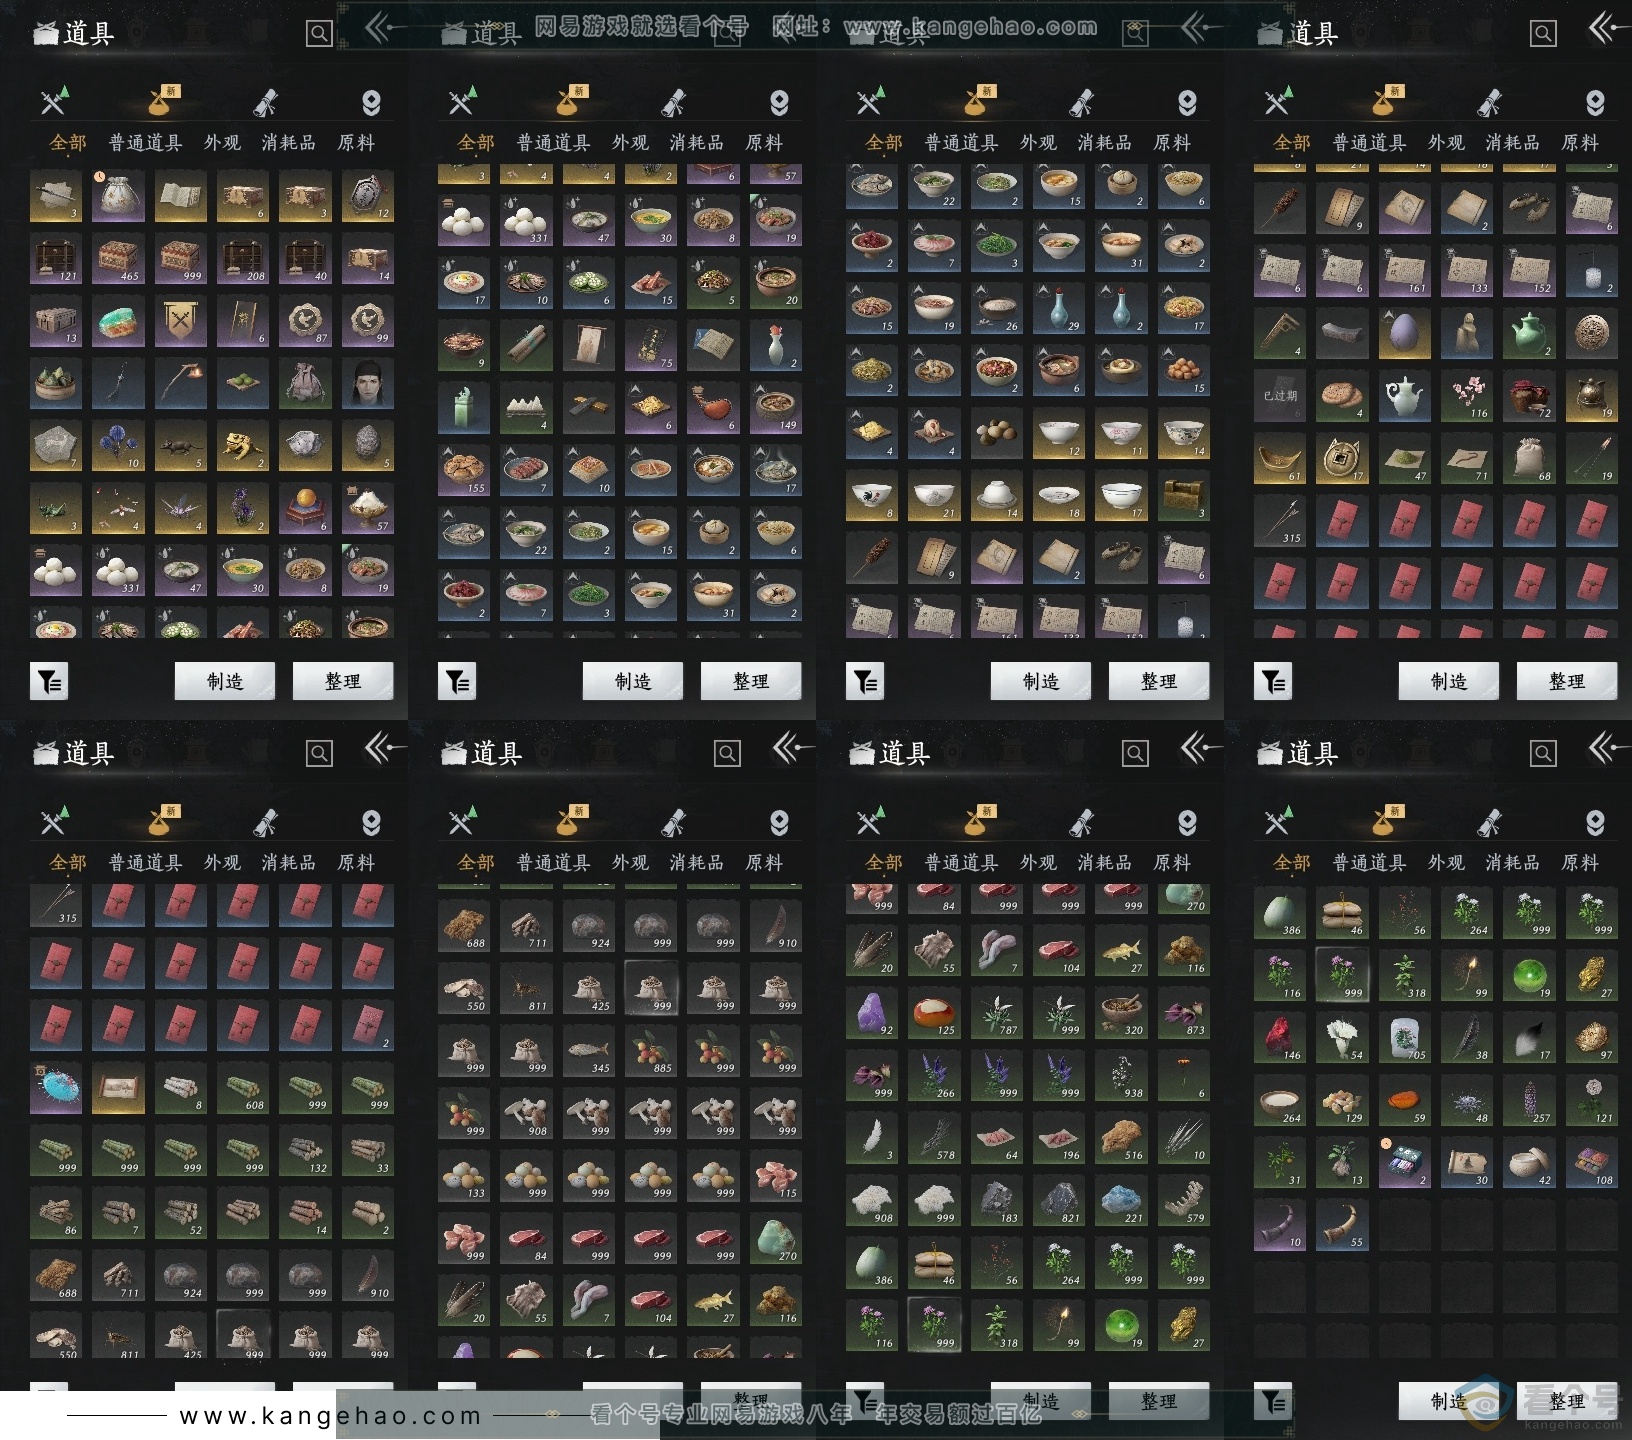The height and width of the screenshot is (1440, 1632).
Task: Open search in the bottom-right inventory panel
Action: (x=1543, y=754)
